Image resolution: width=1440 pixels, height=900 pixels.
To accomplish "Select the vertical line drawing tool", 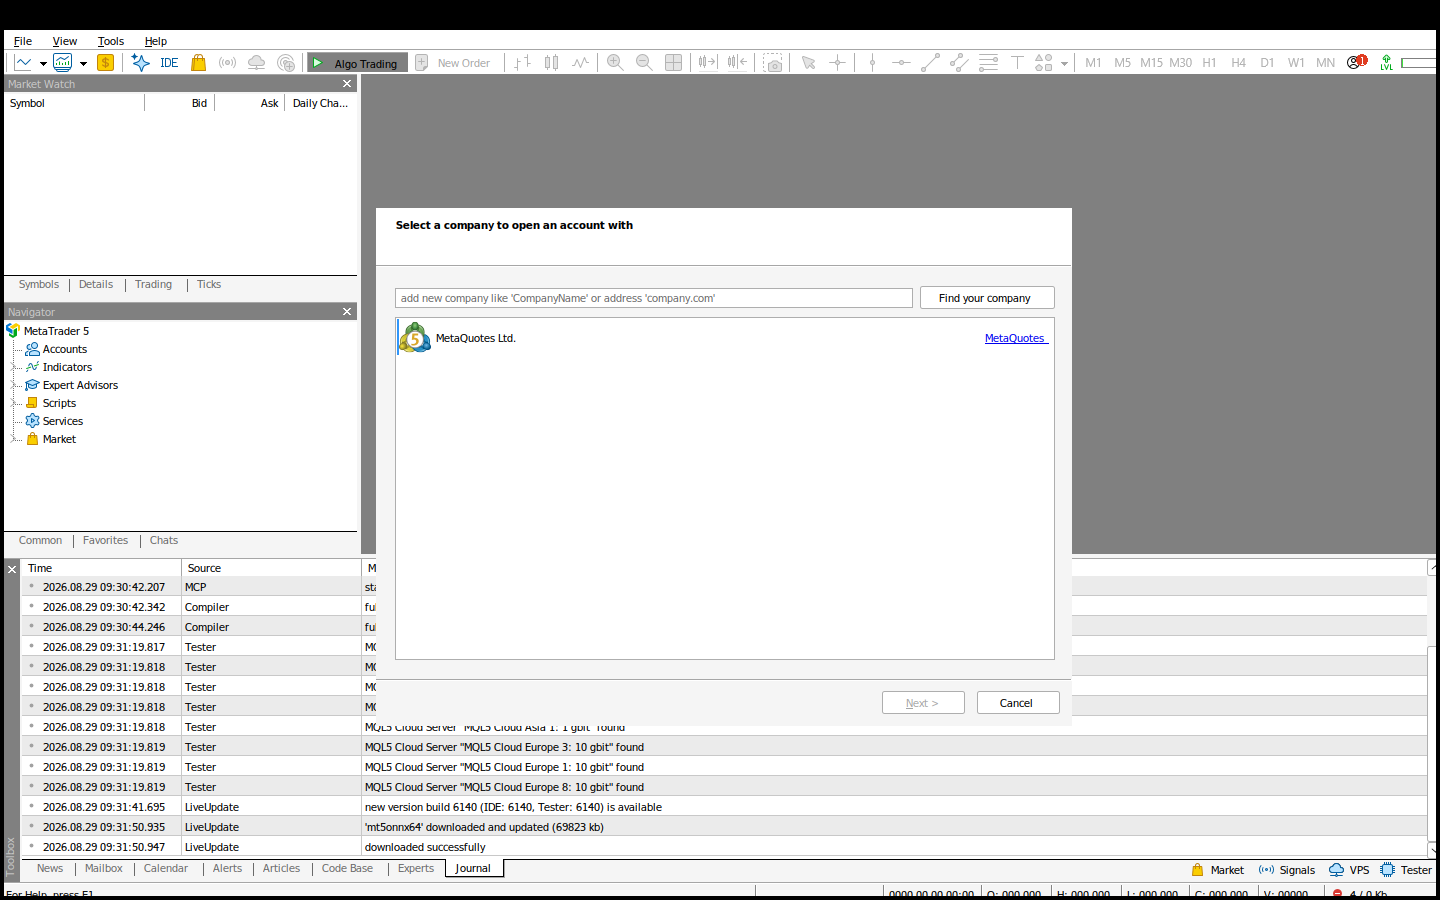I will [872, 62].
